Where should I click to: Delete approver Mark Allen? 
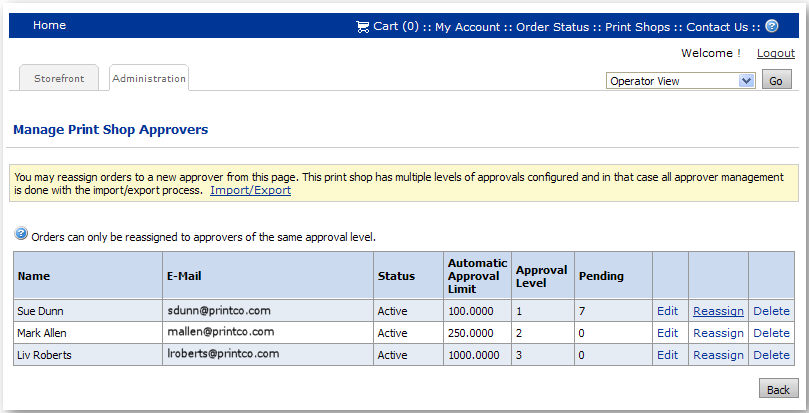point(771,333)
